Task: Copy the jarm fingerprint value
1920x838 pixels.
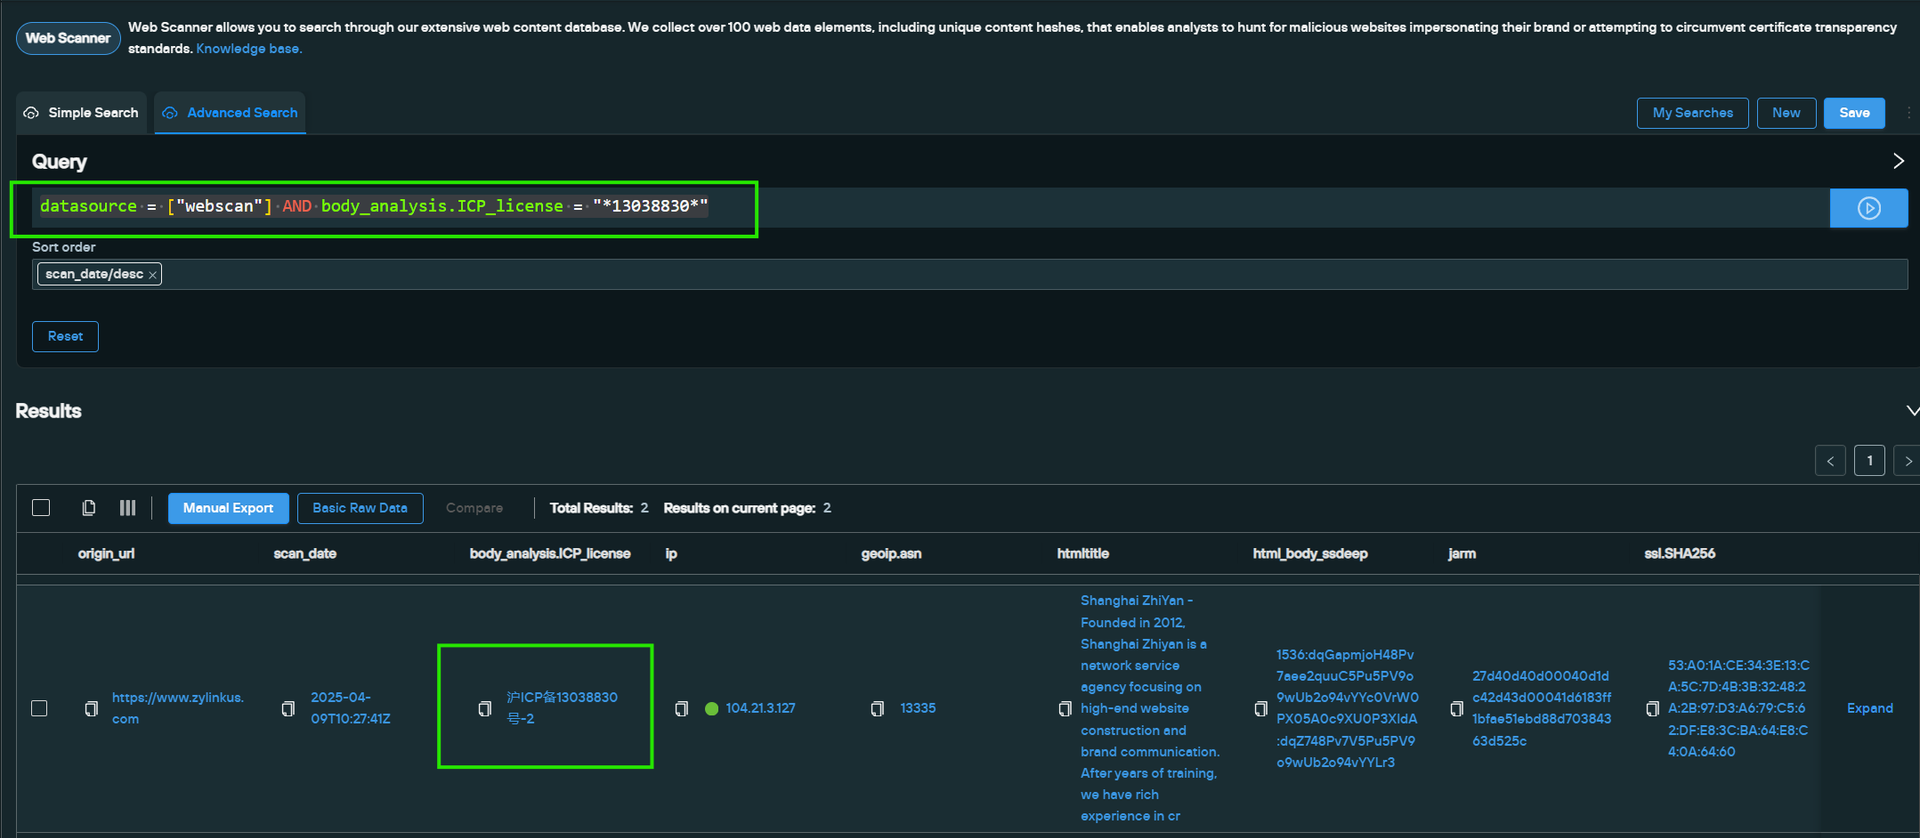Action: coord(1457,708)
